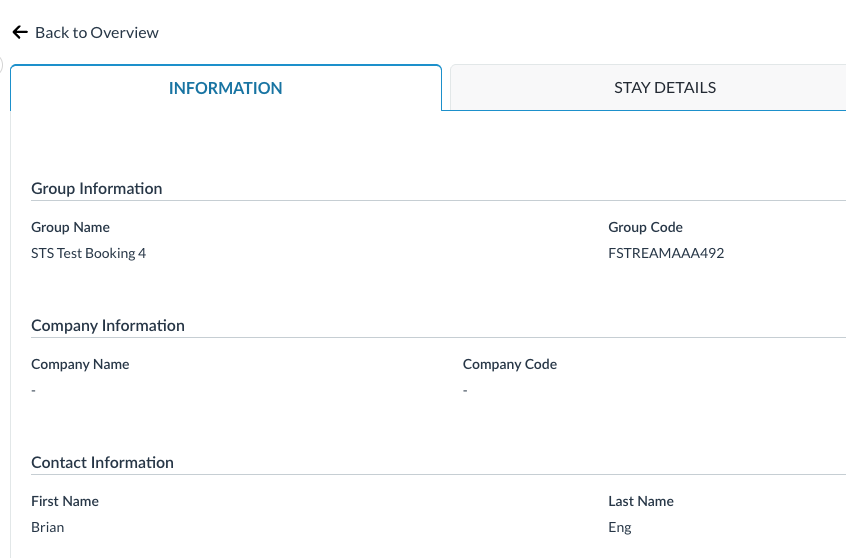The image size is (846, 558).
Task: Click the empty dash under Company Name
Action: [34, 390]
